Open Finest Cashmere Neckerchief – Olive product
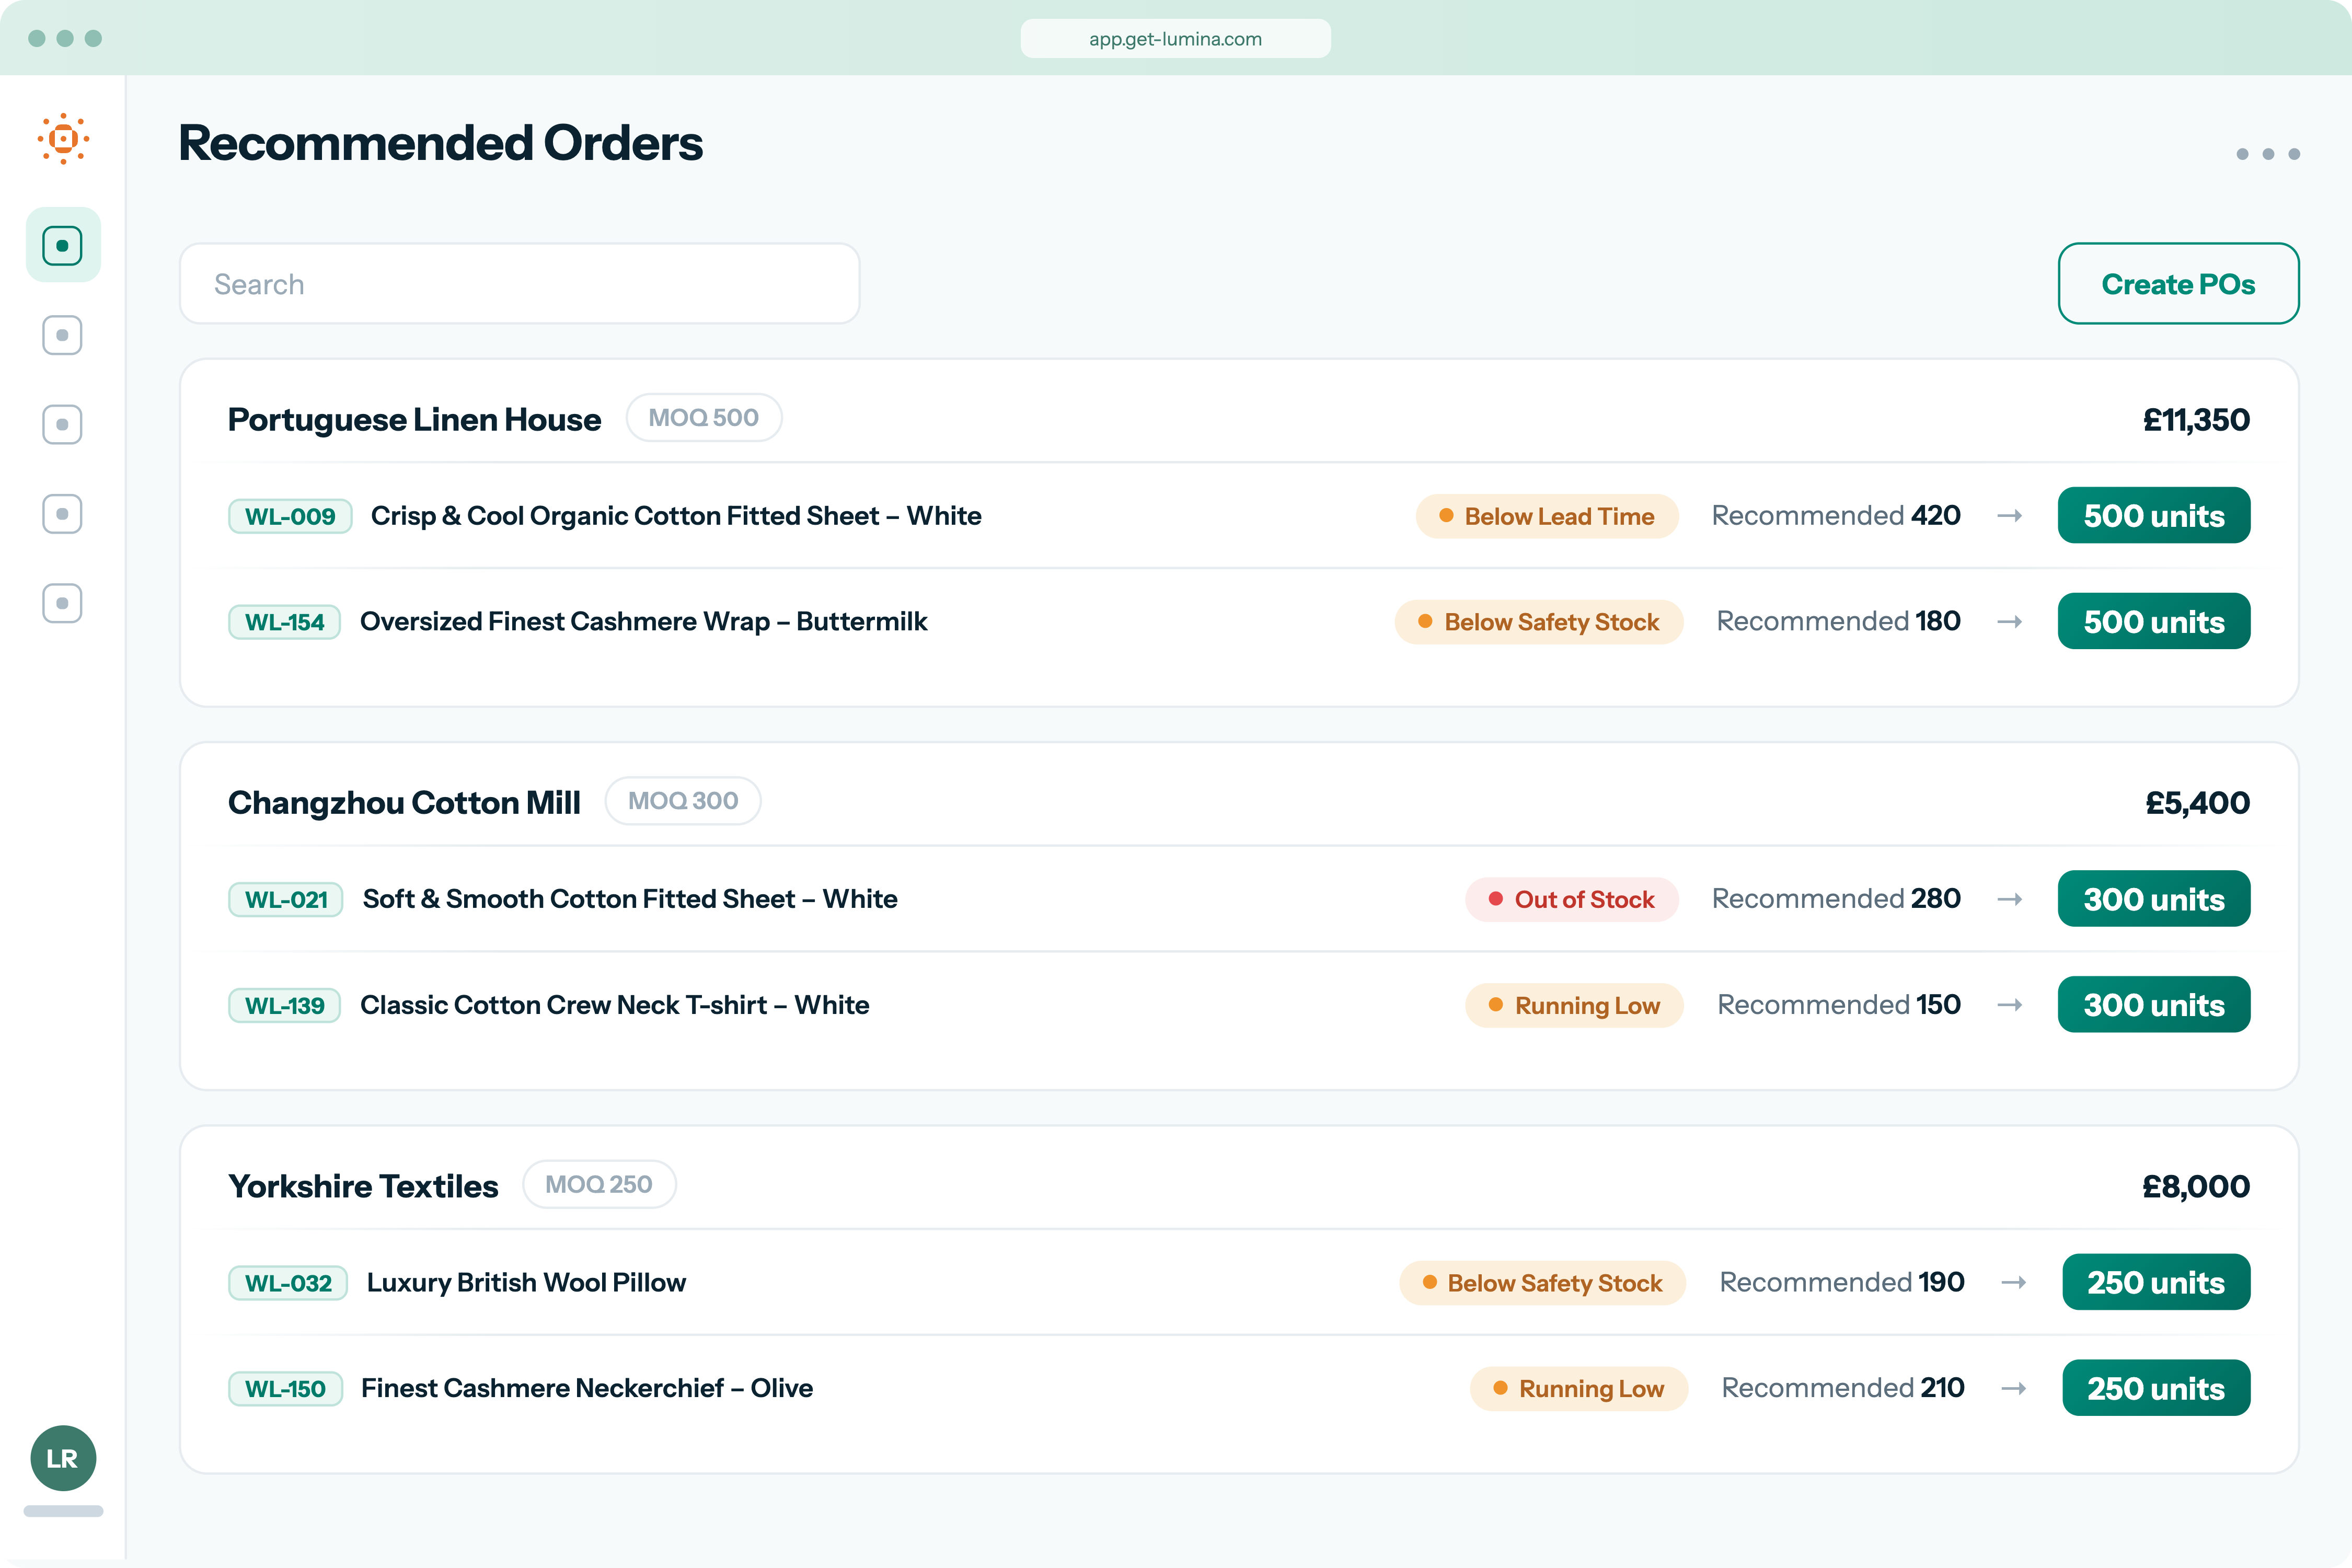 (587, 1388)
